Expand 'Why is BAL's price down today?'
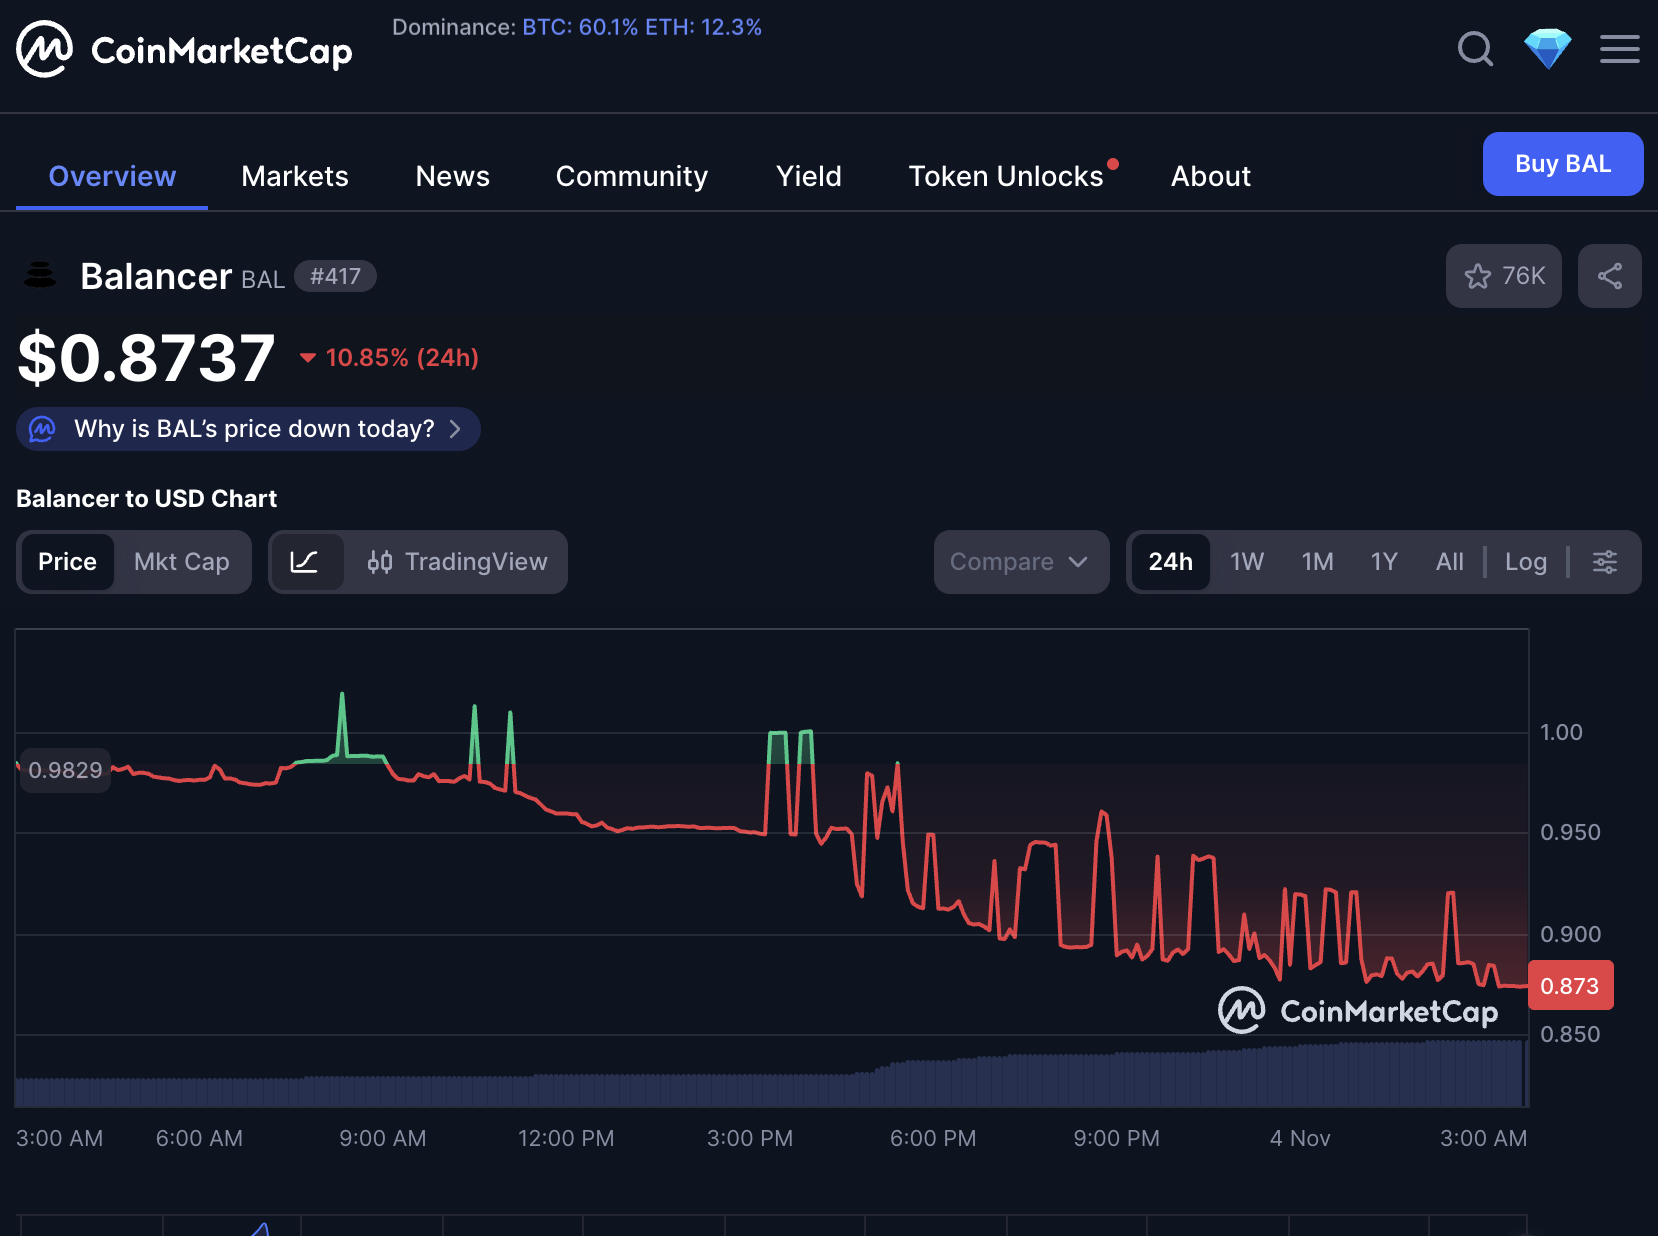 pos(248,429)
